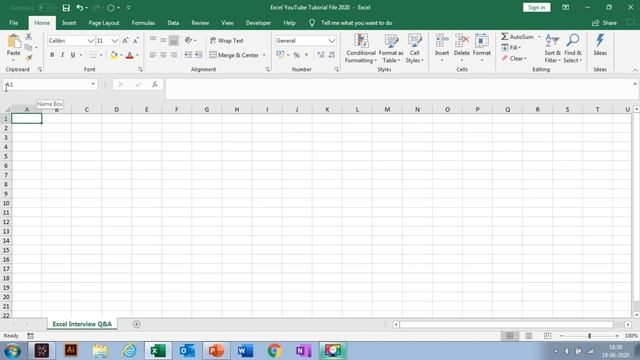Click the Delete cells icon
640x360 pixels.
[x=462, y=41]
